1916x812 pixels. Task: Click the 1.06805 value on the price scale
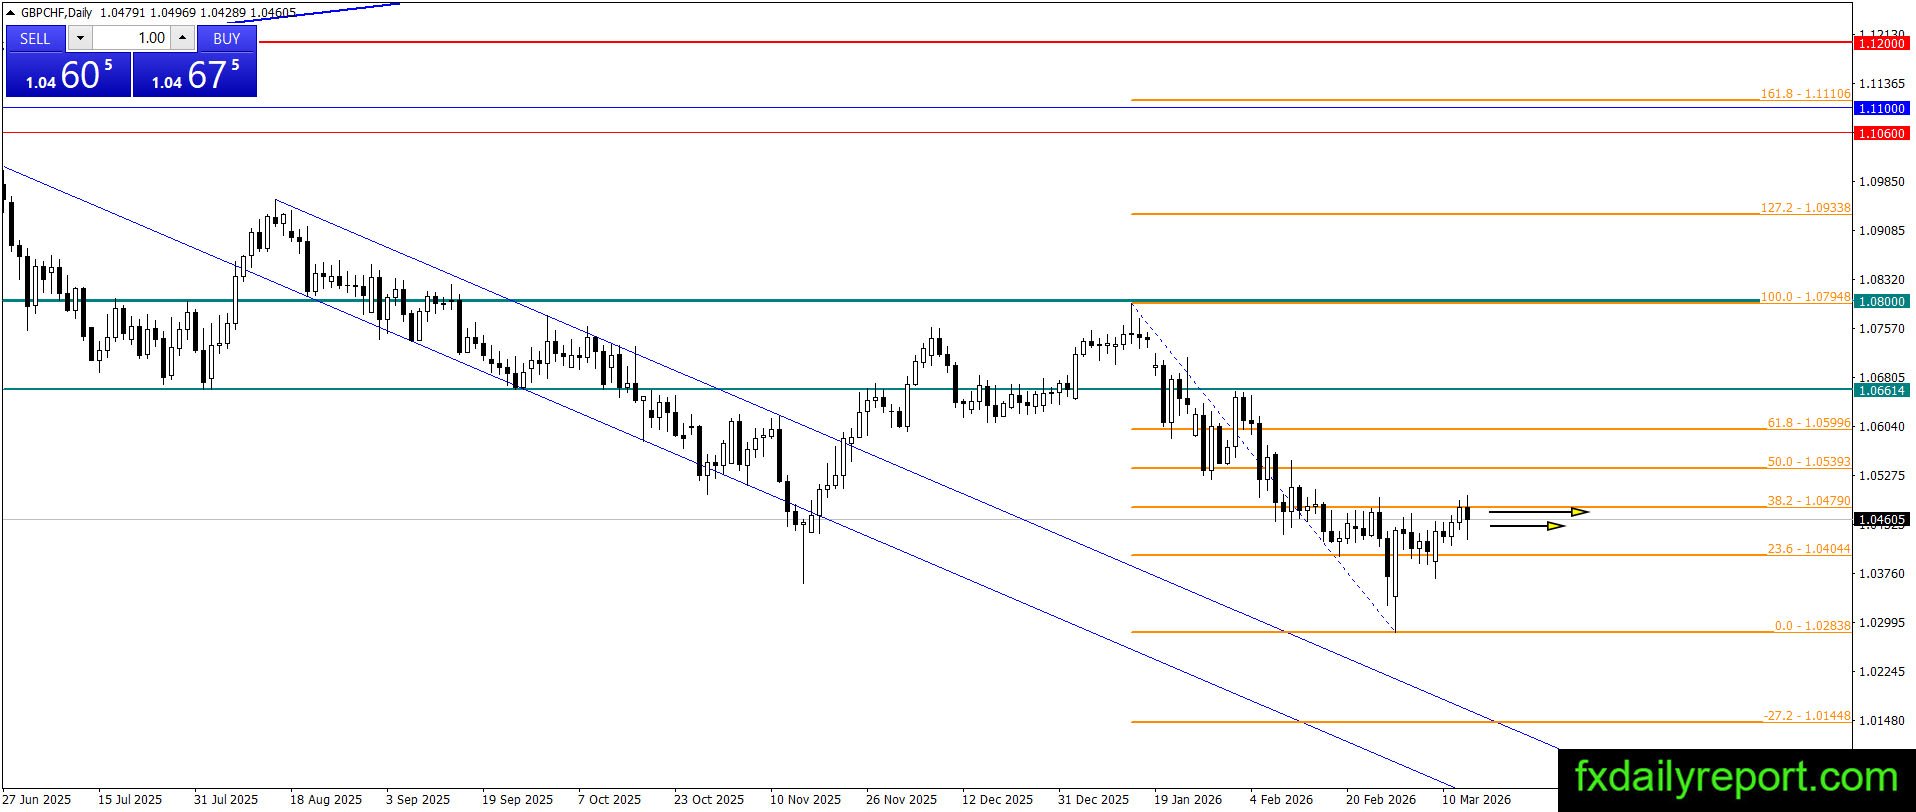1880,378
